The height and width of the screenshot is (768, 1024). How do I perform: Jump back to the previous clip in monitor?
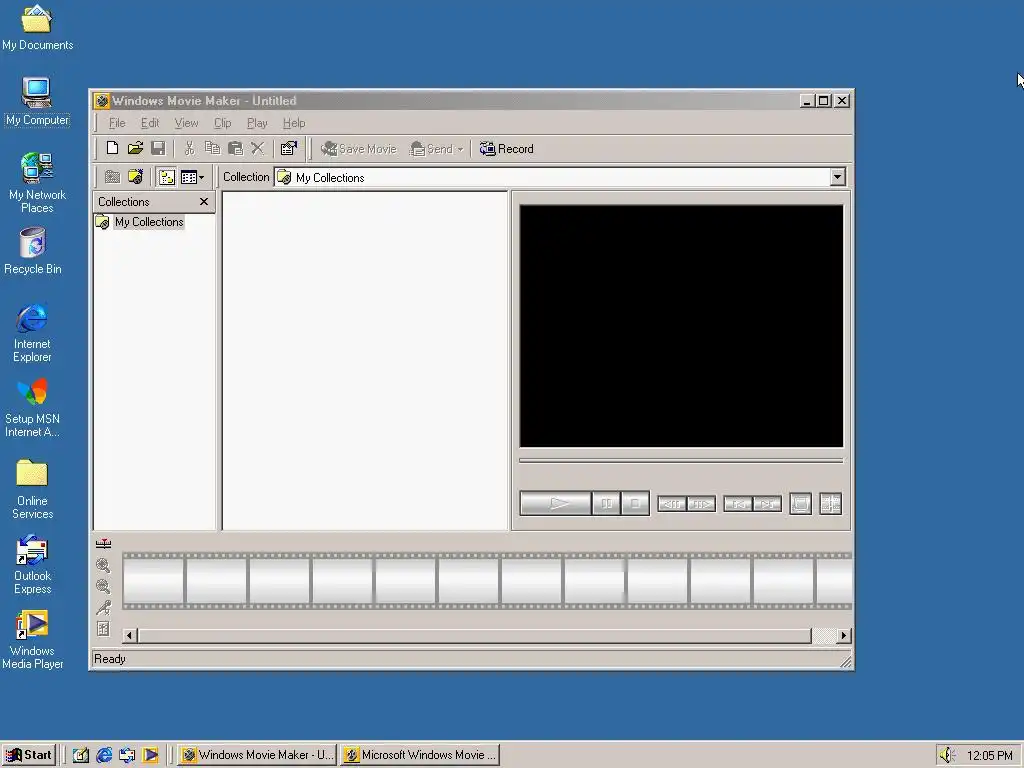tap(738, 504)
